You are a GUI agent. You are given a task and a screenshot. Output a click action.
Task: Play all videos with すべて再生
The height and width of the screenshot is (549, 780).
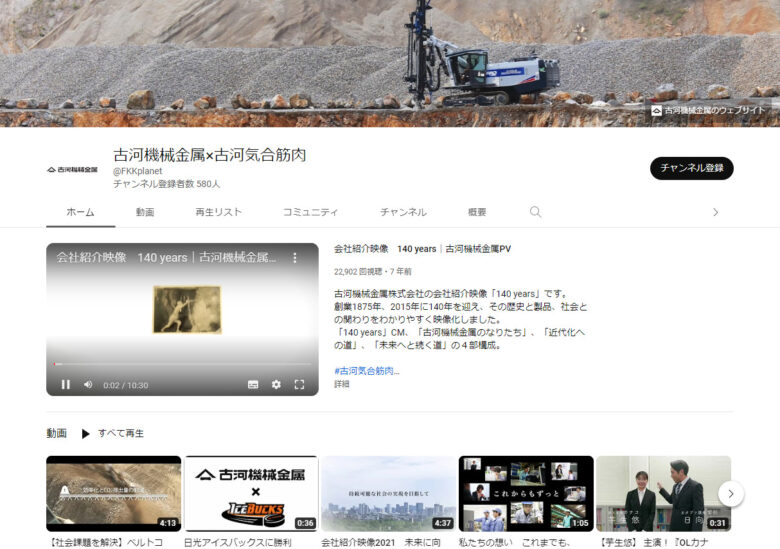click(121, 434)
